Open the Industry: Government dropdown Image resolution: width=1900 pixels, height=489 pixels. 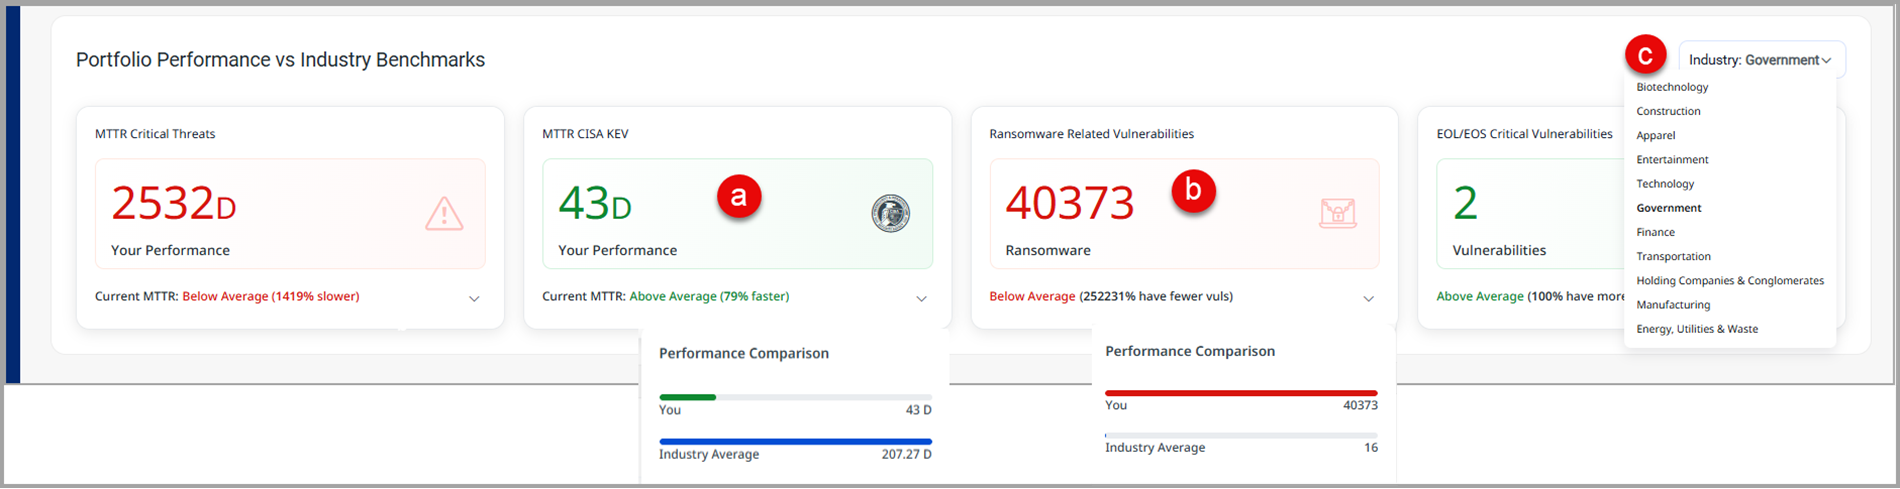(x=1761, y=60)
